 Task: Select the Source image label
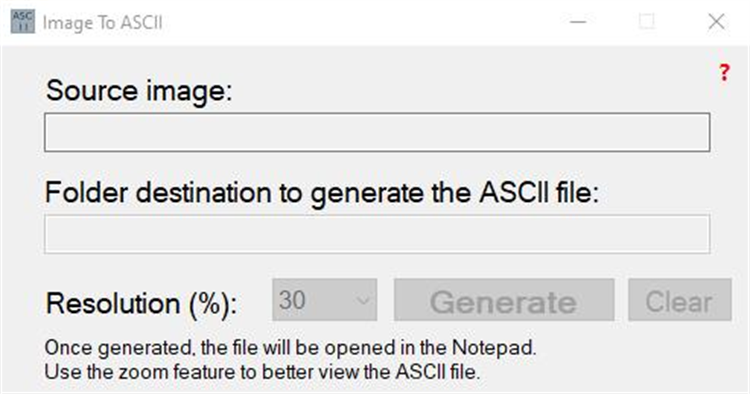pos(139,91)
